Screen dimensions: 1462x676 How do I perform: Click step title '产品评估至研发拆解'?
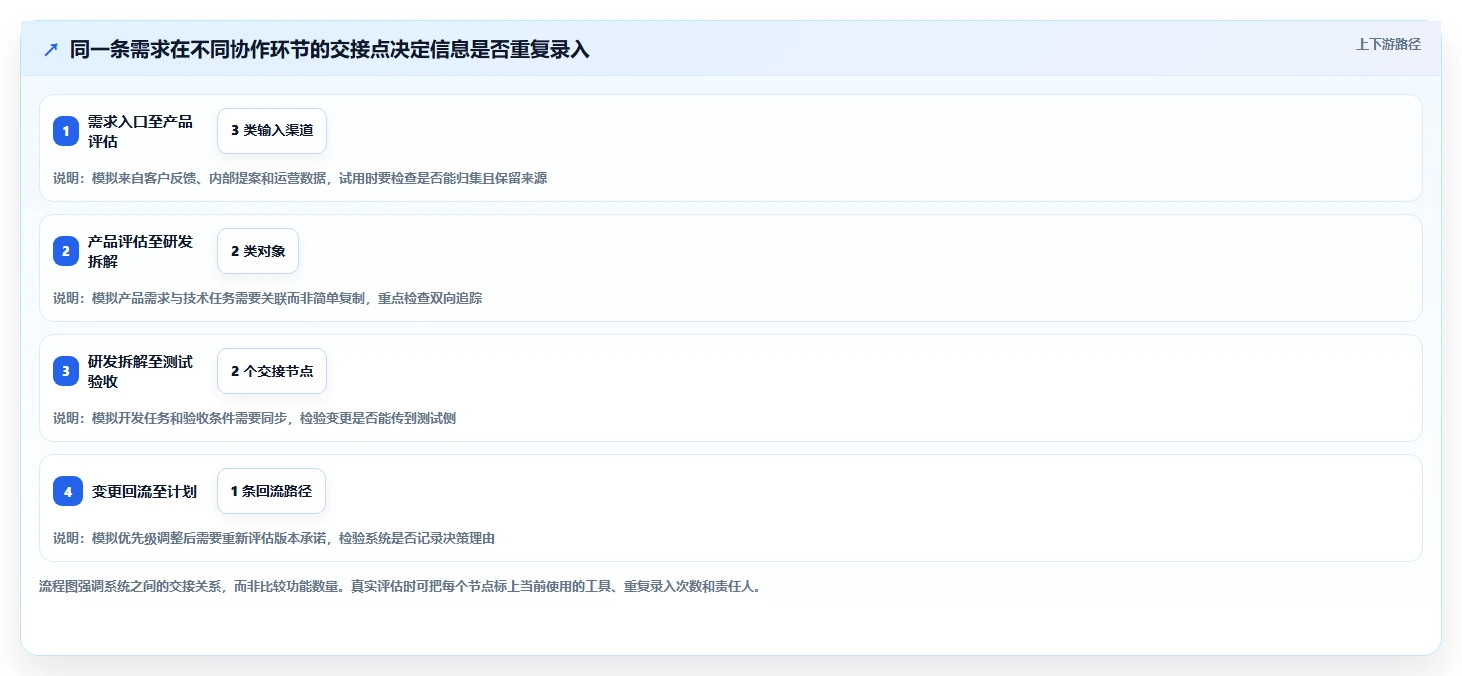point(141,251)
